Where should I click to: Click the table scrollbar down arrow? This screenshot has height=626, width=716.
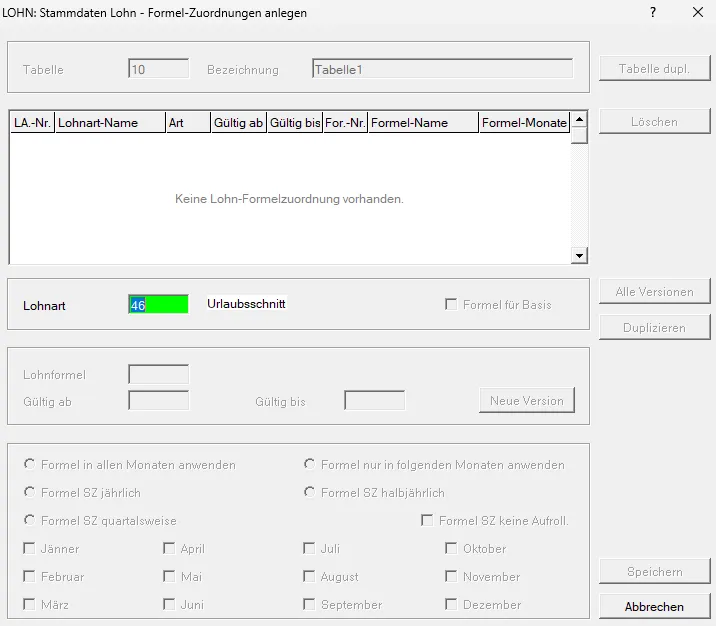579,256
